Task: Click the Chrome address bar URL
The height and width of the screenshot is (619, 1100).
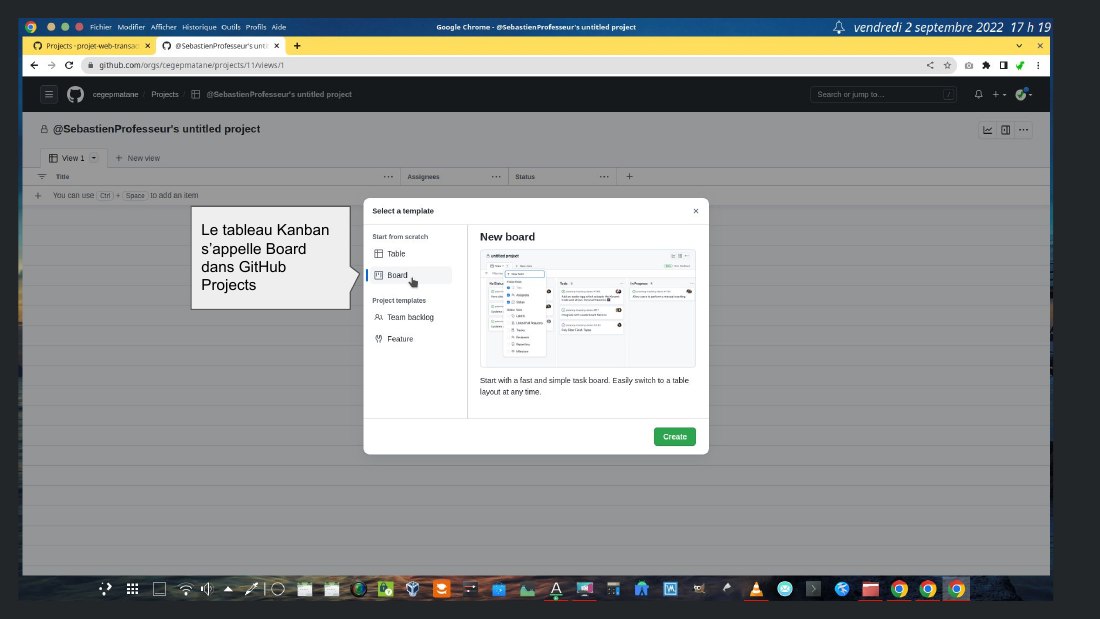Action: pos(191,65)
